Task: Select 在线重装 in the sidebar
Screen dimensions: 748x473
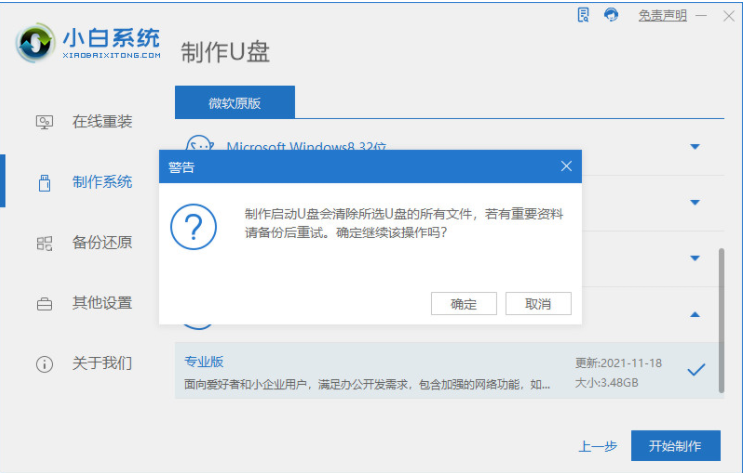Action: pos(102,122)
